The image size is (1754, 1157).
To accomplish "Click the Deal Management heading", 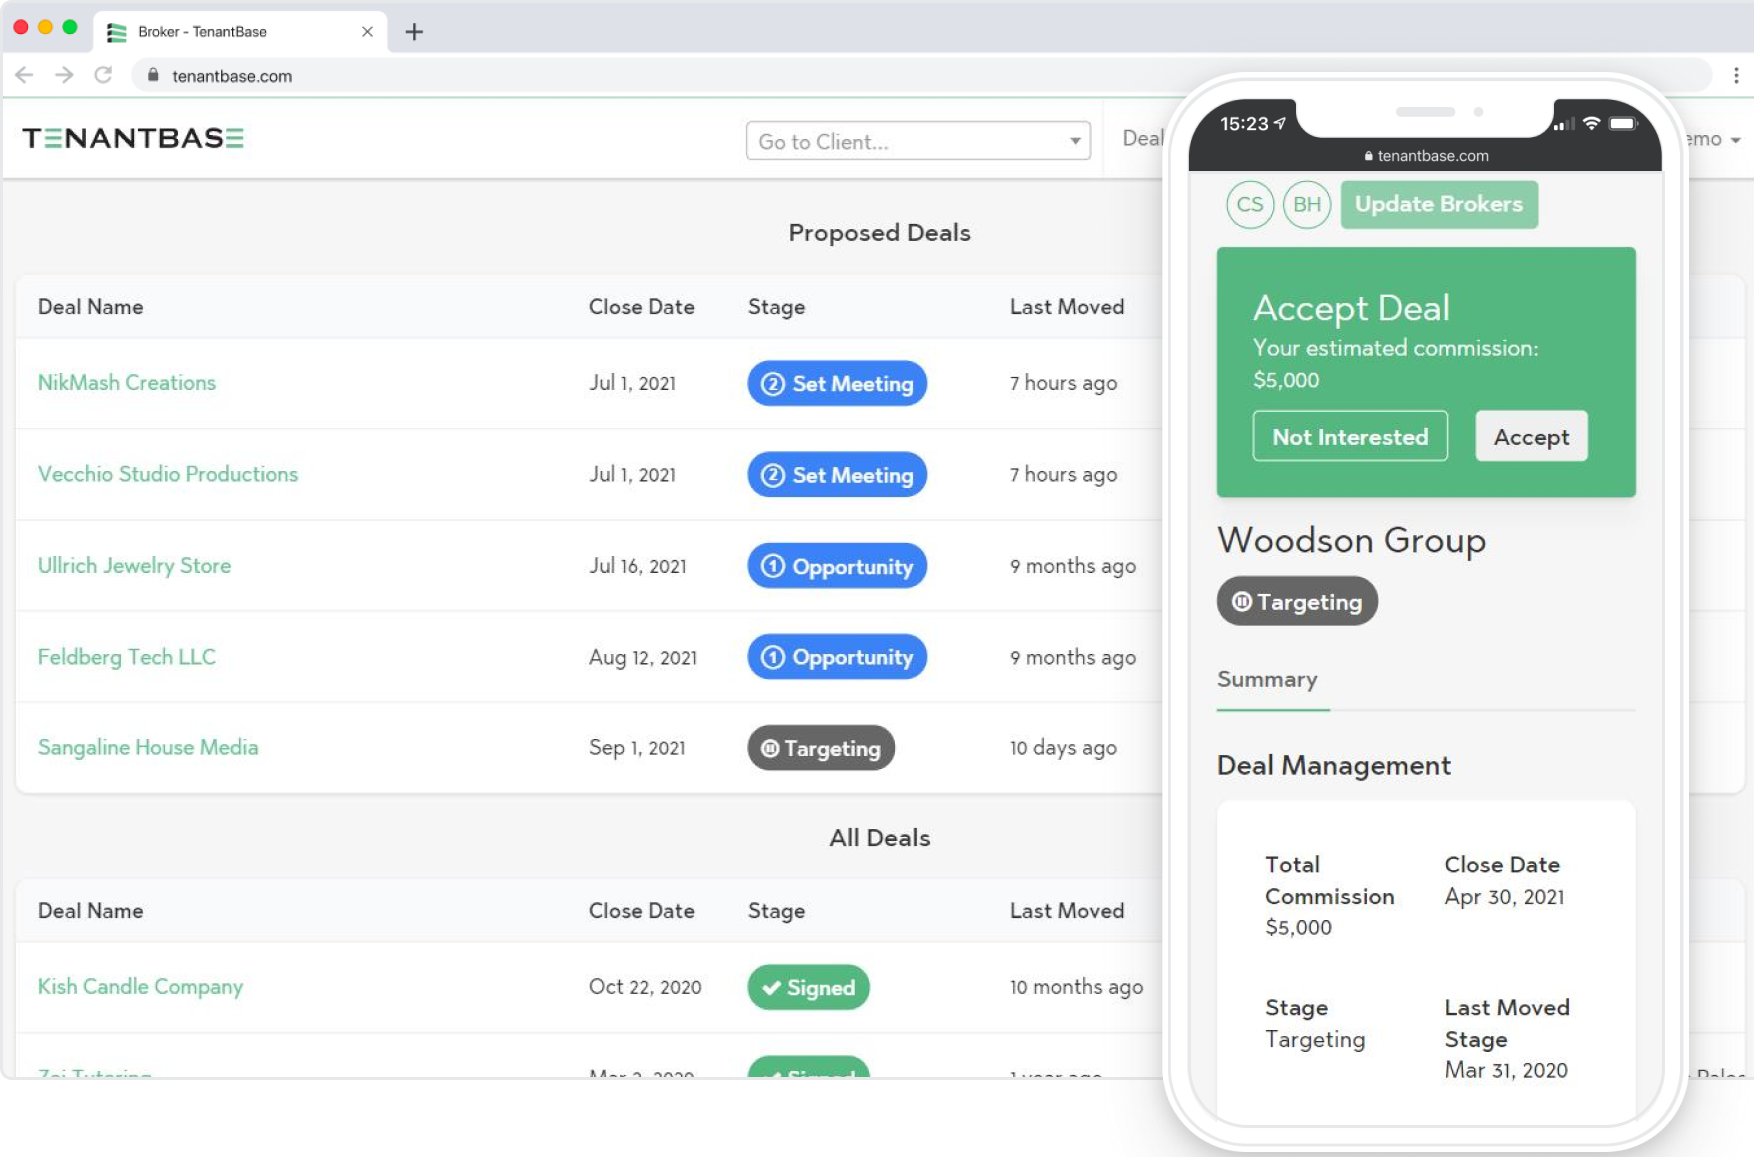I will (x=1333, y=765).
